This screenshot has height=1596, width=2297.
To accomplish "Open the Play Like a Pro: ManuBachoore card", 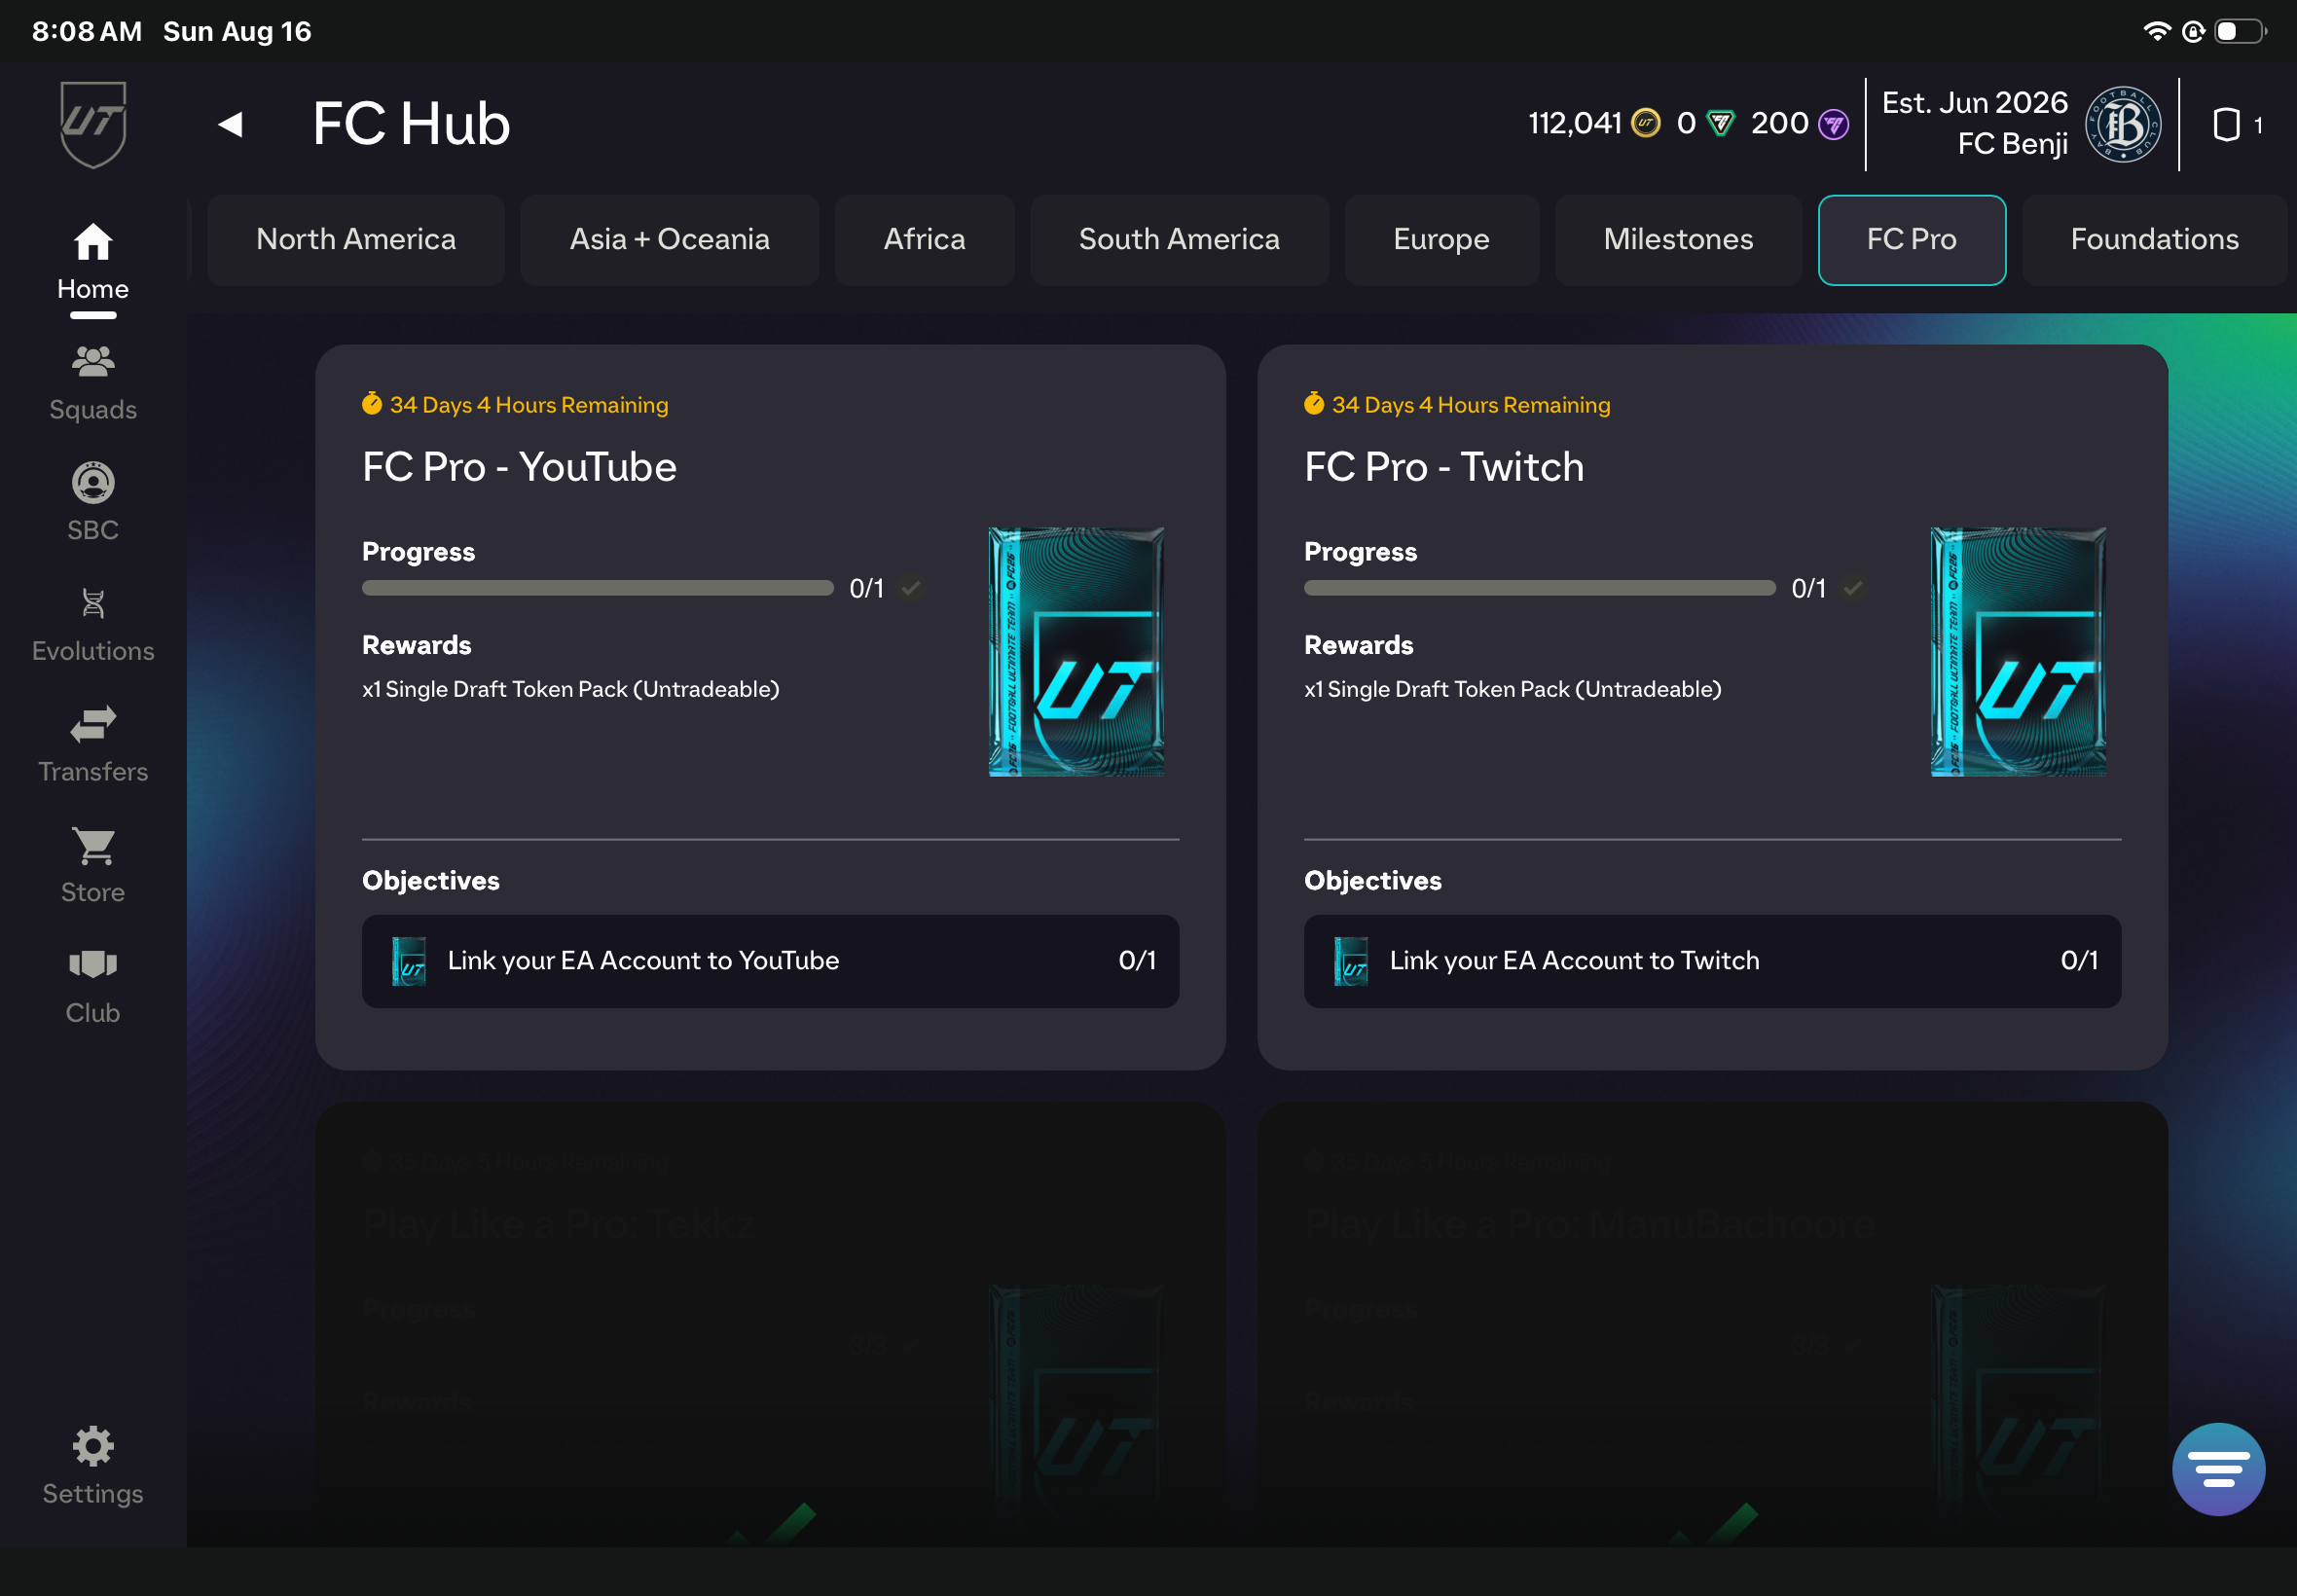I will click(1712, 1325).
